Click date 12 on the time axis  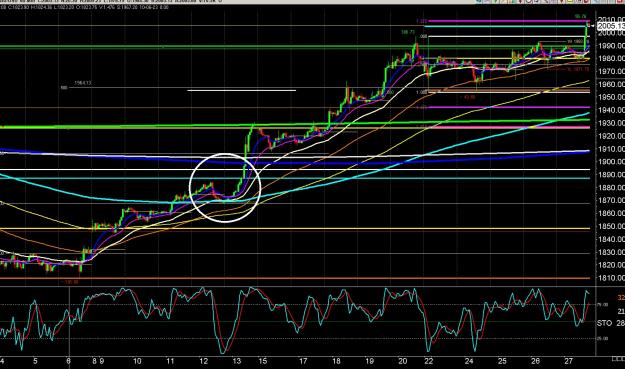point(204,361)
